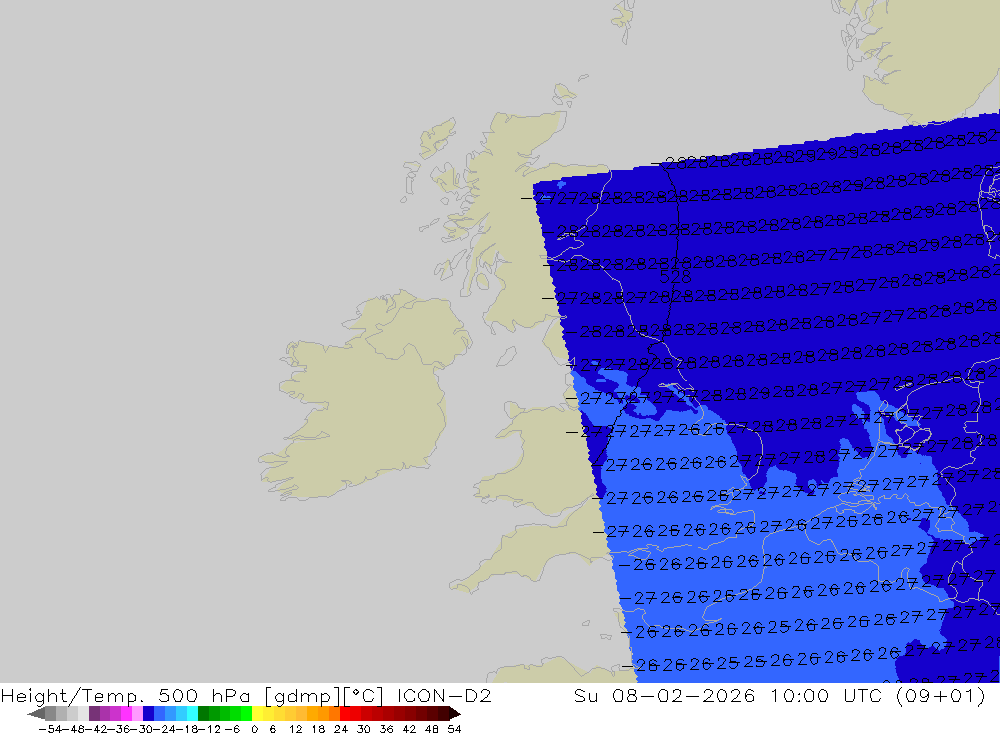Select the 'ICON-D2' model name text
This screenshot has width=1000, height=733.
pyautogui.click(x=444, y=695)
